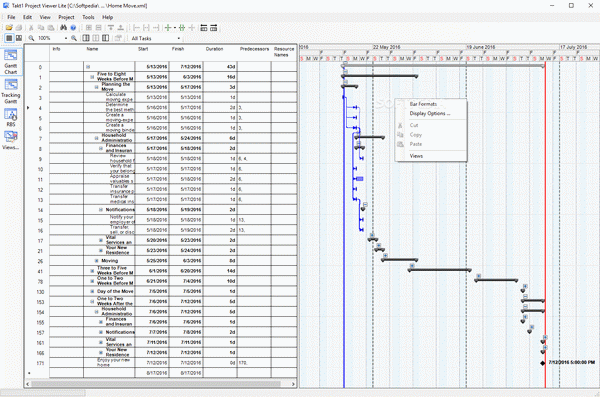The width and height of the screenshot is (600, 397).
Task: Expand the Moving task group row 26
Action: coord(96,261)
